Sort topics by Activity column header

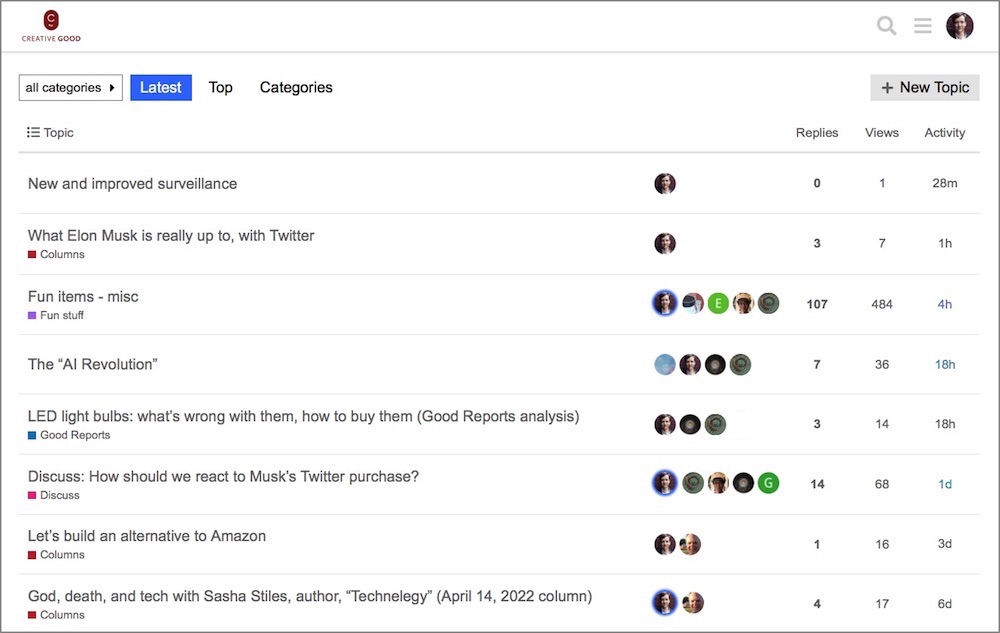click(x=945, y=133)
